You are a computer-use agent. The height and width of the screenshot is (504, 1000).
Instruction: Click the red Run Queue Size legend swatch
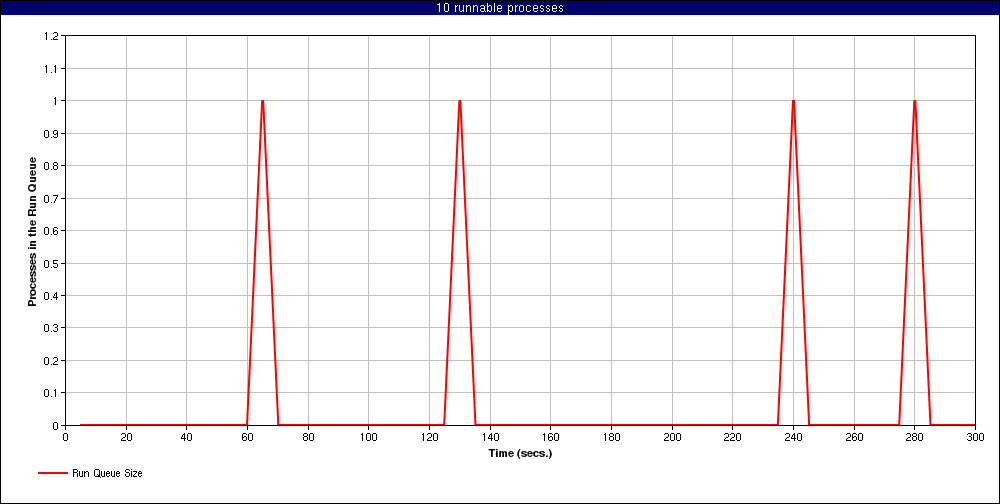coord(53,473)
